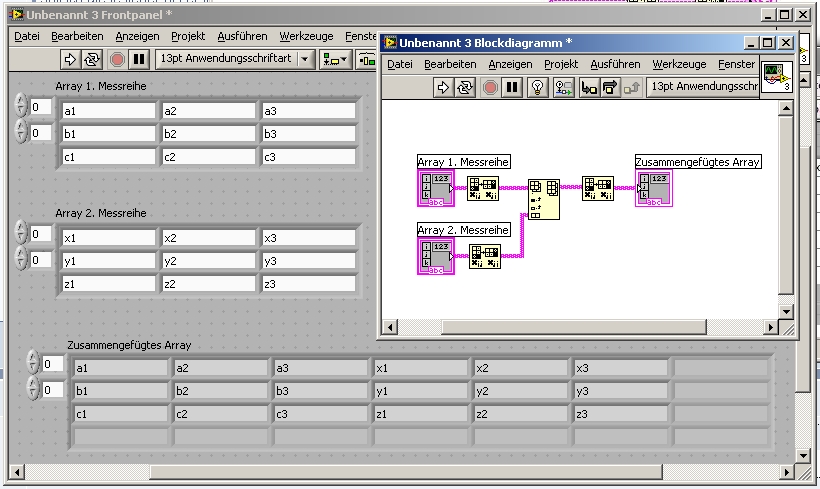Click cell y2 in Array 2. Messreihe
Screen dimensions: 820x489
209,261
